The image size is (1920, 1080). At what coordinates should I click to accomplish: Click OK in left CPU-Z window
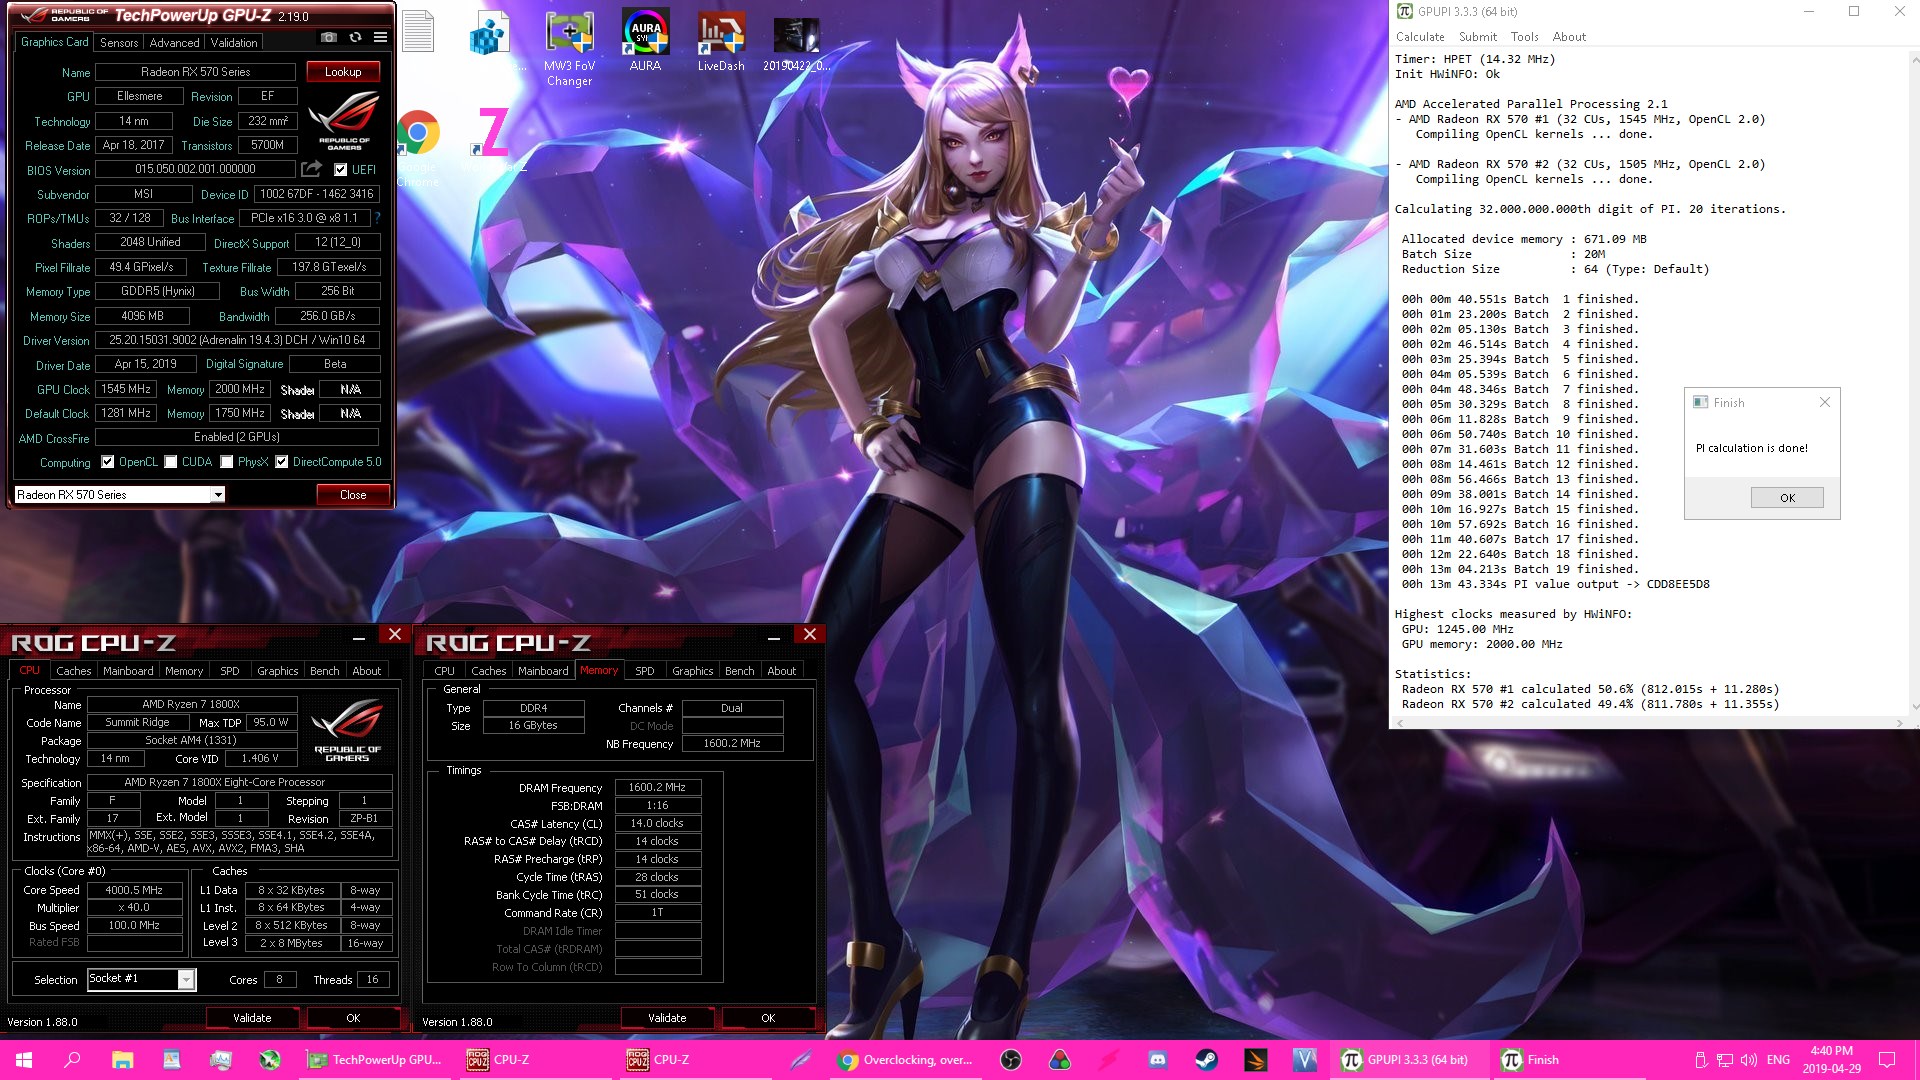pos(353,1018)
